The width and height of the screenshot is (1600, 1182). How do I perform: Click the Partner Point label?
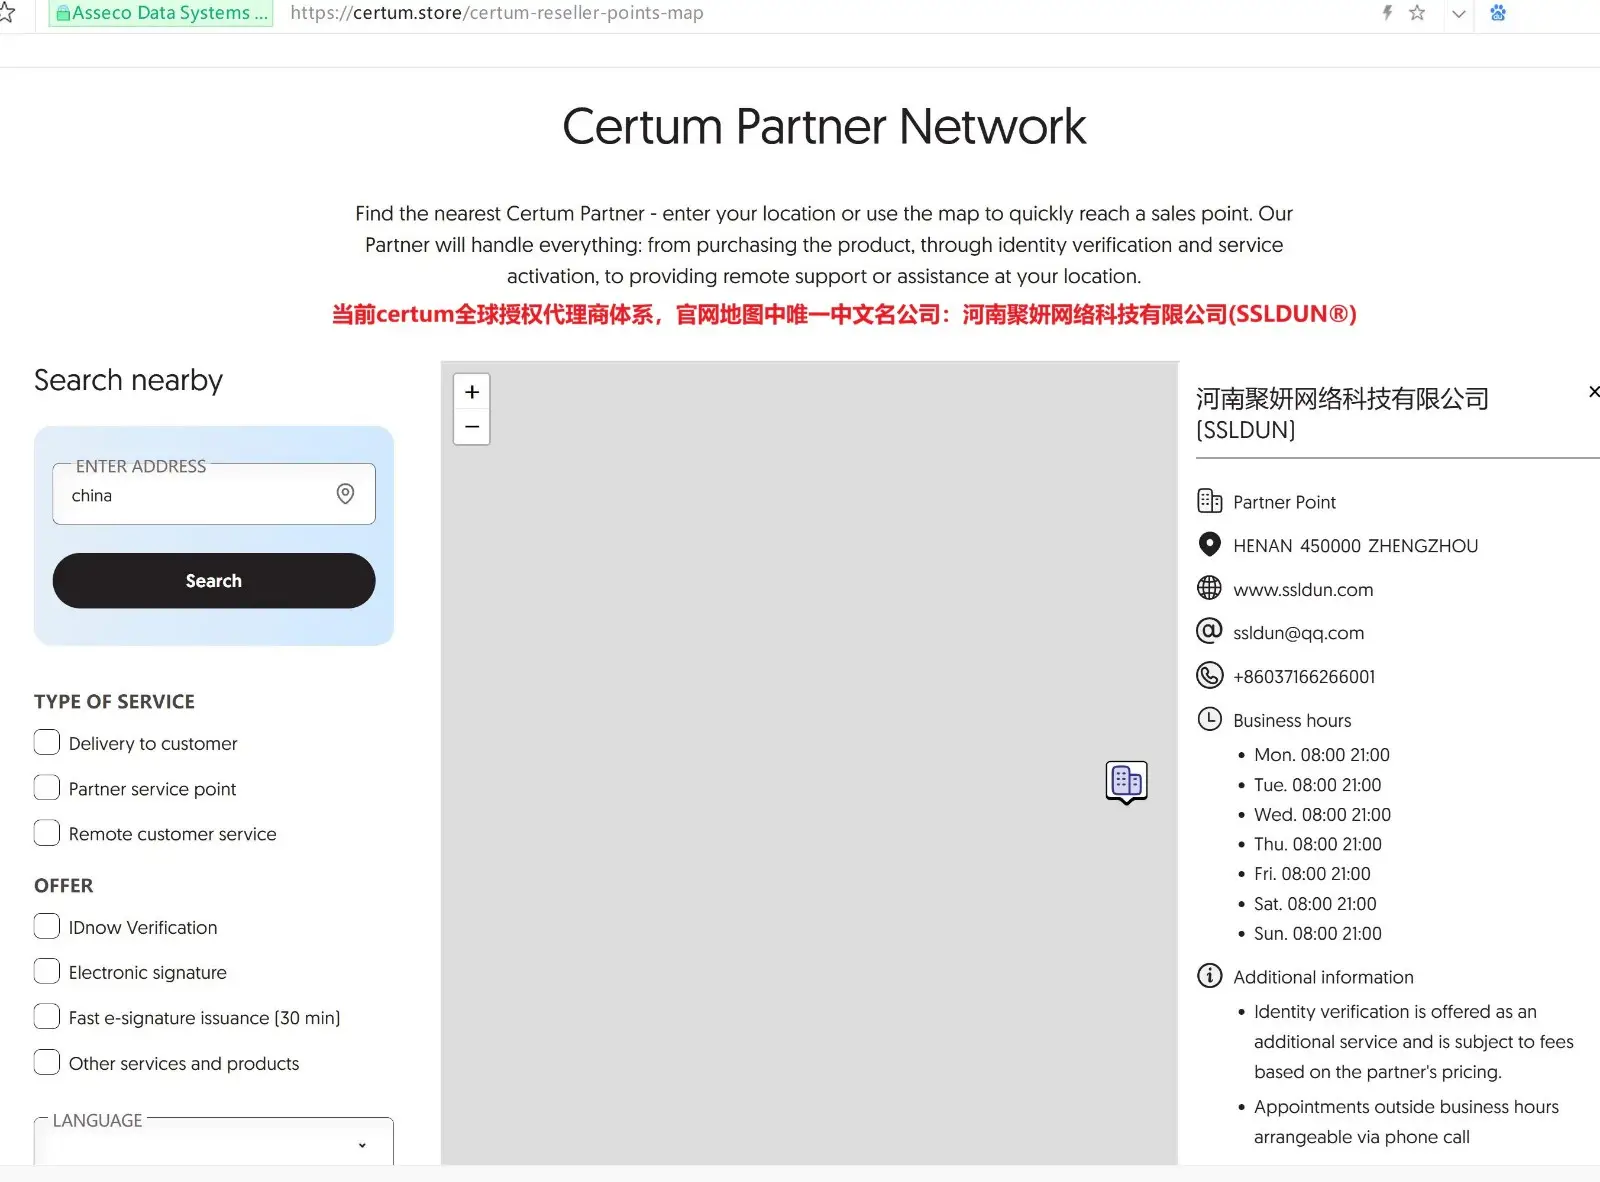tap(1284, 502)
